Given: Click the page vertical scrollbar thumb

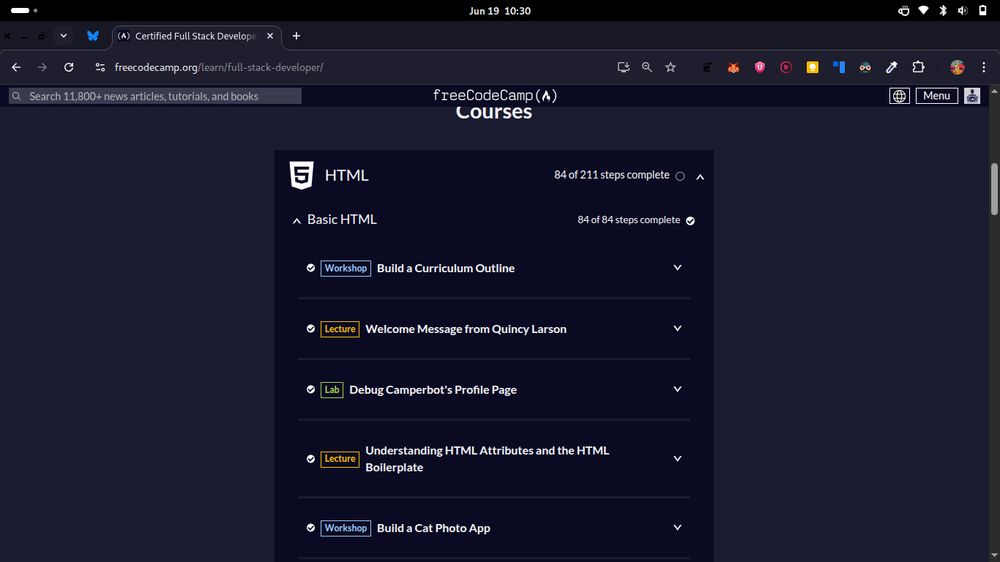Looking at the screenshot, I should coord(994,189).
